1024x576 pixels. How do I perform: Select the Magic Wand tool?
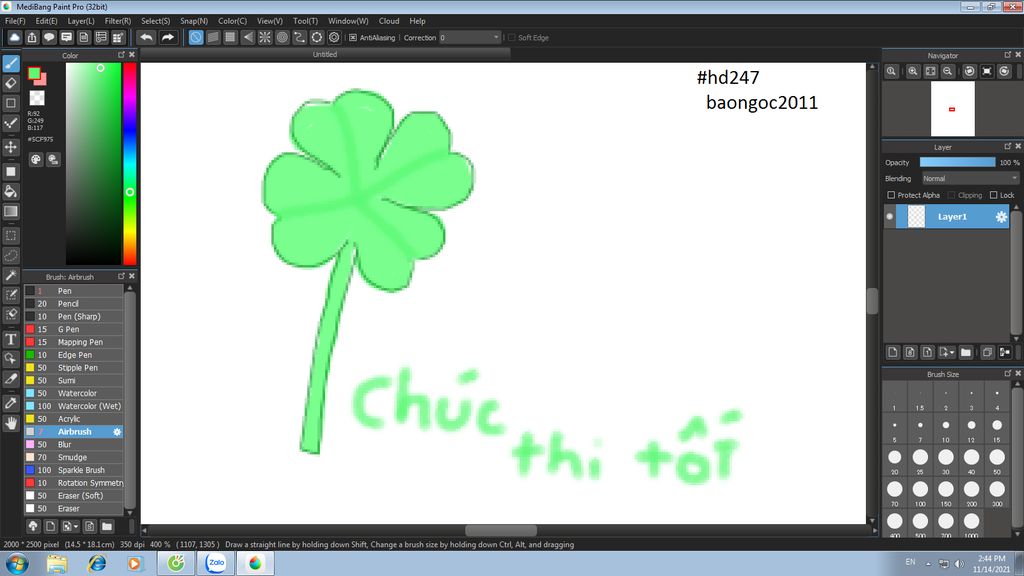tap(10, 275)
